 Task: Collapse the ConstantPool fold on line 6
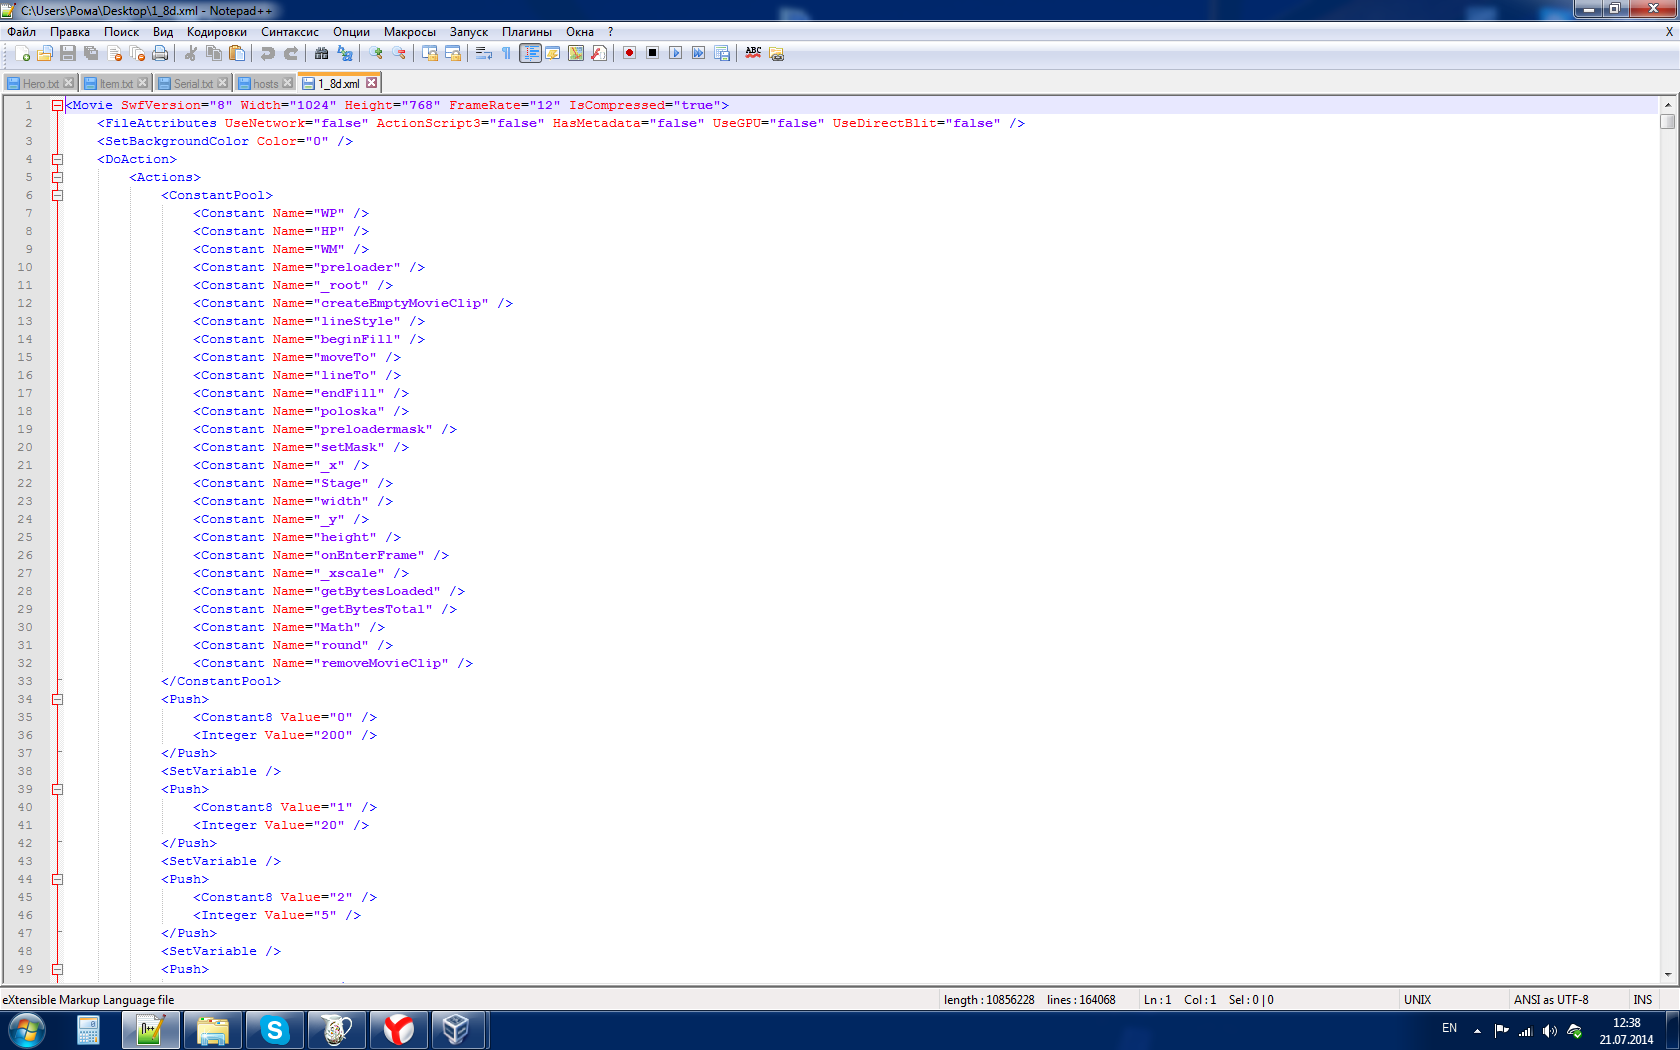pyautogui.click(x=57, y=195)
